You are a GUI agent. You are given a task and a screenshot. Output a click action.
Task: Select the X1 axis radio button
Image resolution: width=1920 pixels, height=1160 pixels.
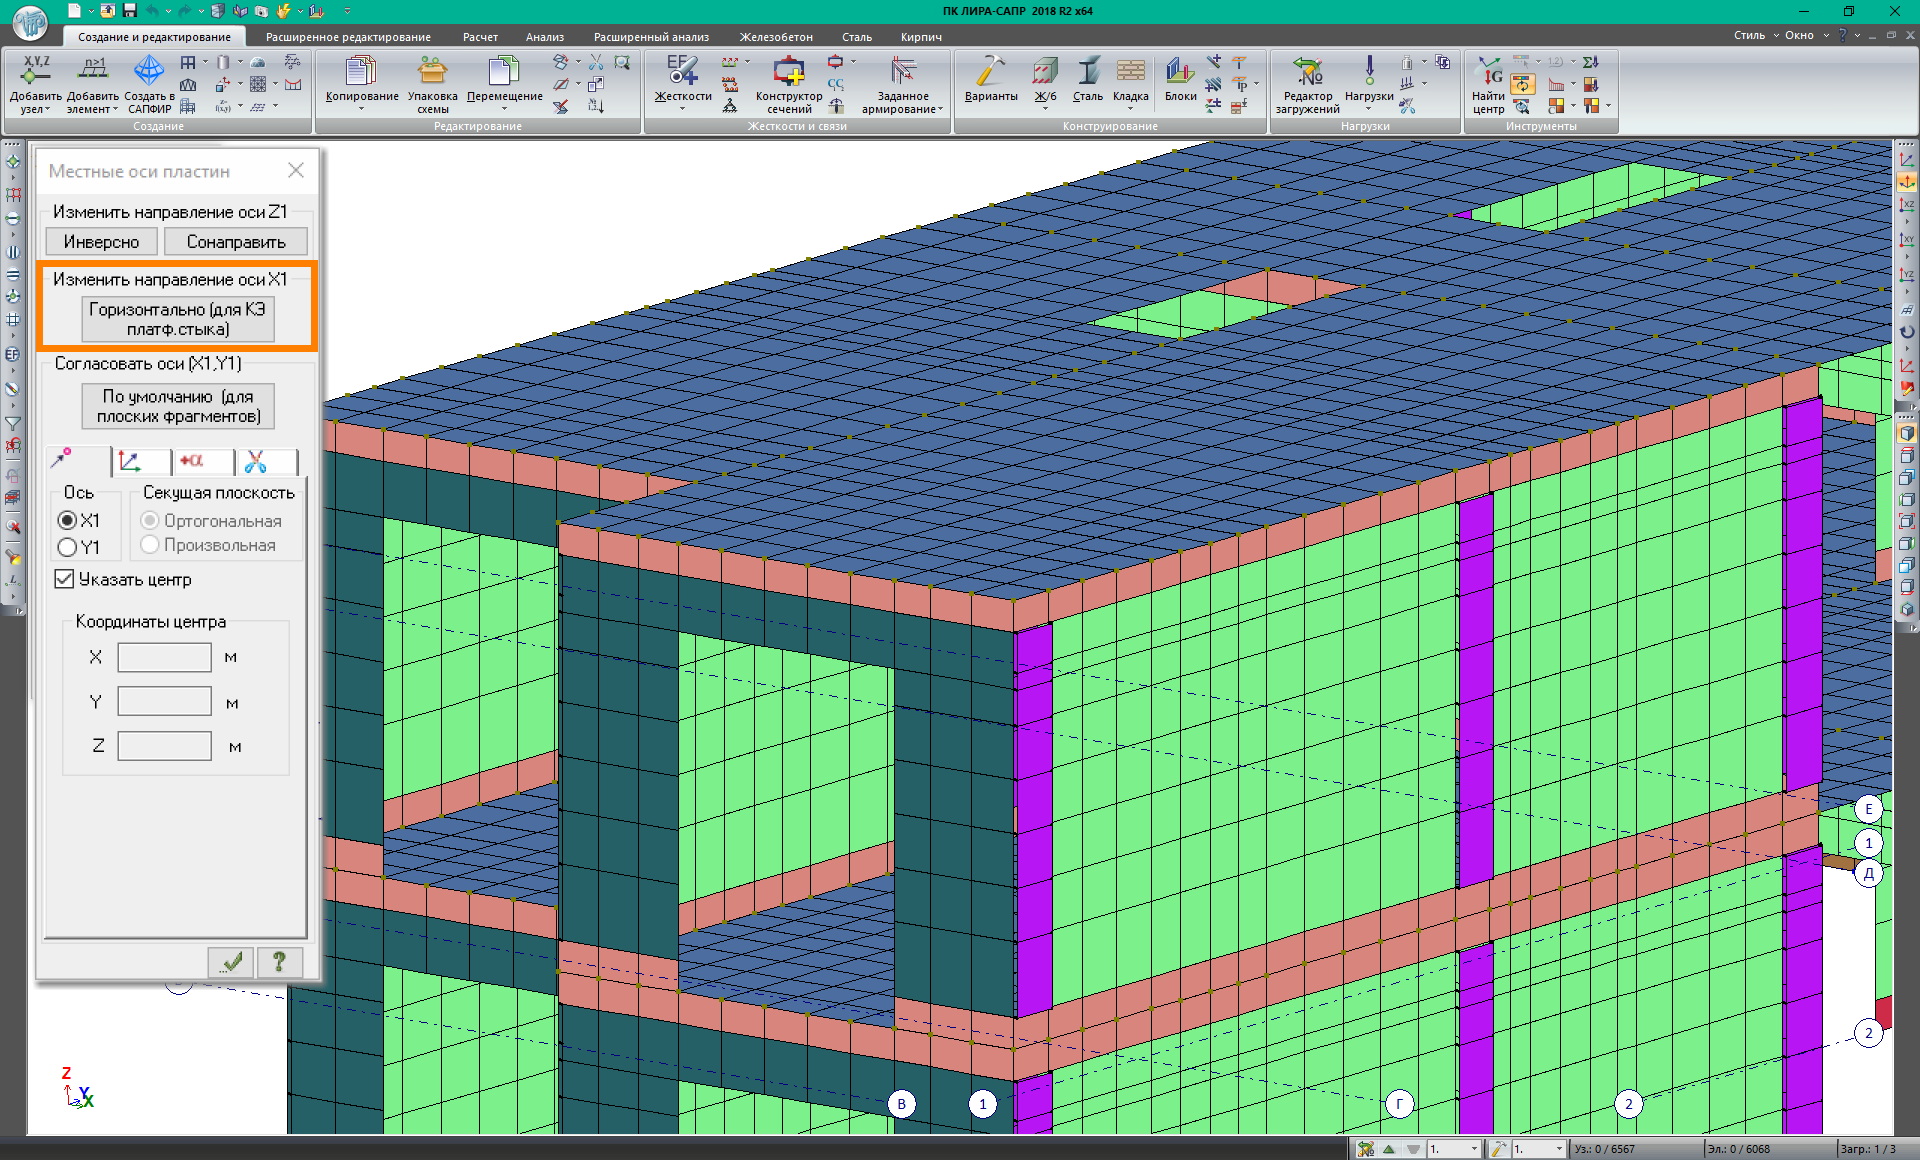(68, 520)
